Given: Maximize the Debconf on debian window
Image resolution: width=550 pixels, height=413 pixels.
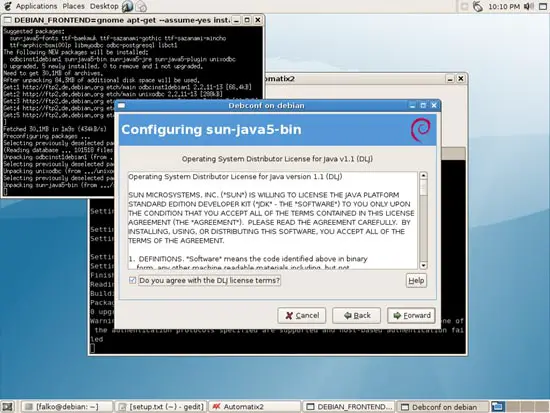Looking at the screenshot, I should click(423, 105).
